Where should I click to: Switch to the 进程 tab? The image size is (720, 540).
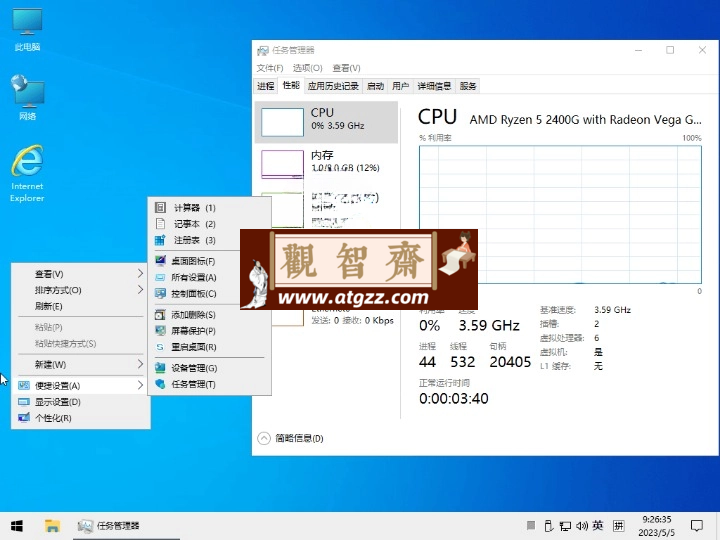click(x=265, y=86)
